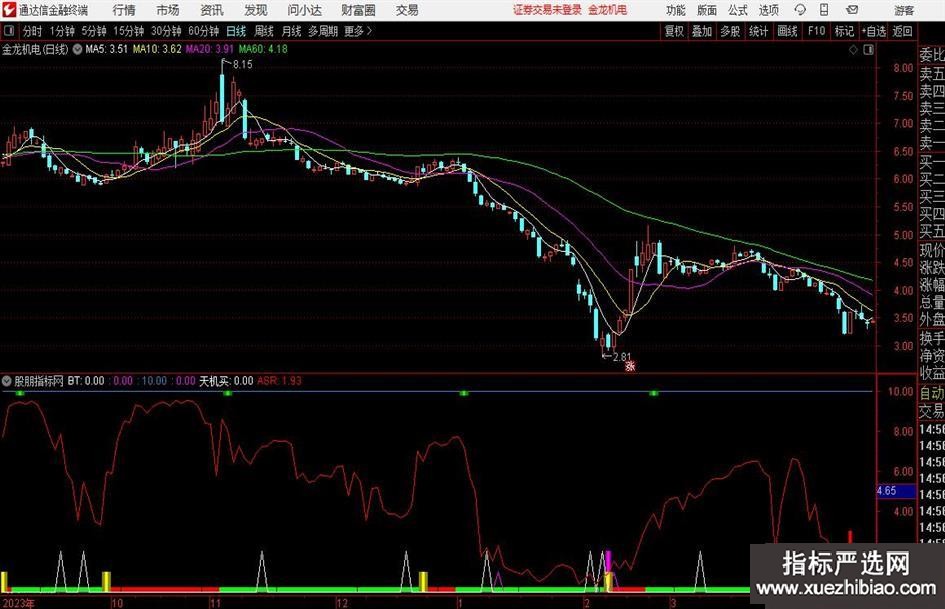
Task: Toggle the left sidebar panel icon
Action: coord(9,30)
